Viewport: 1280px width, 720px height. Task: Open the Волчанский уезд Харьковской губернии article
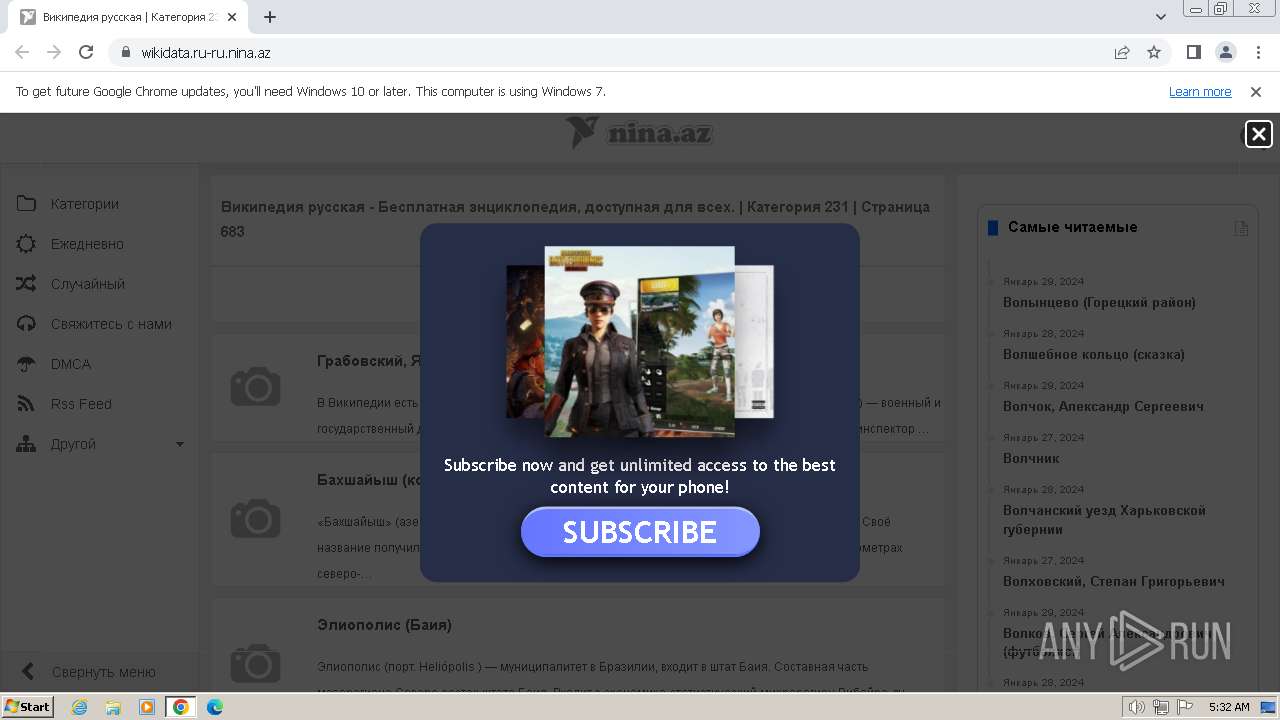click(x=1104, y=520)
